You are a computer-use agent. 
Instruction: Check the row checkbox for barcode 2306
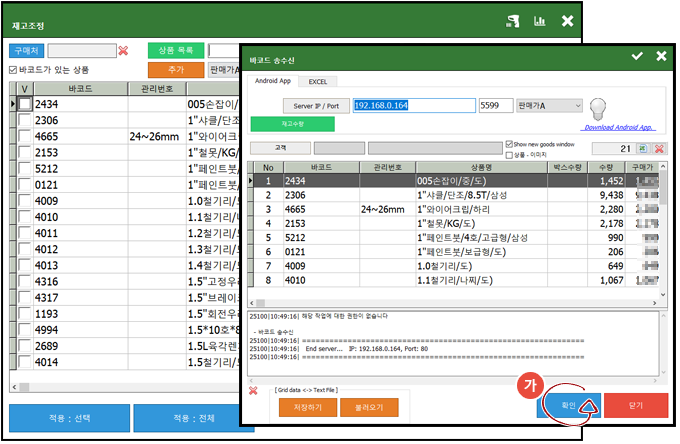coord(25,120)
